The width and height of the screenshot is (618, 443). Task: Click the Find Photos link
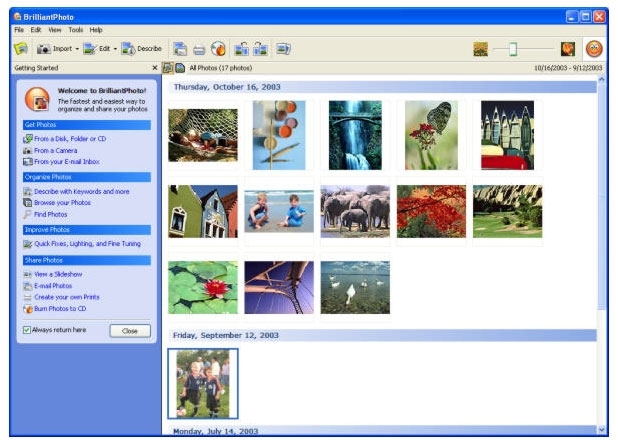50,214
